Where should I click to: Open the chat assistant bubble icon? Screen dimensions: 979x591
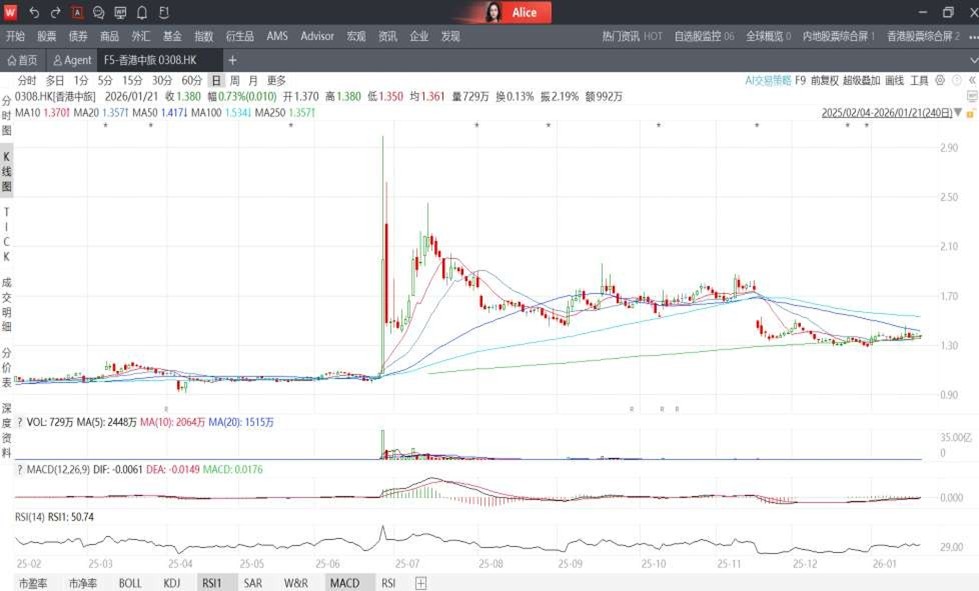pyautogui.click(x=98, y=13)
